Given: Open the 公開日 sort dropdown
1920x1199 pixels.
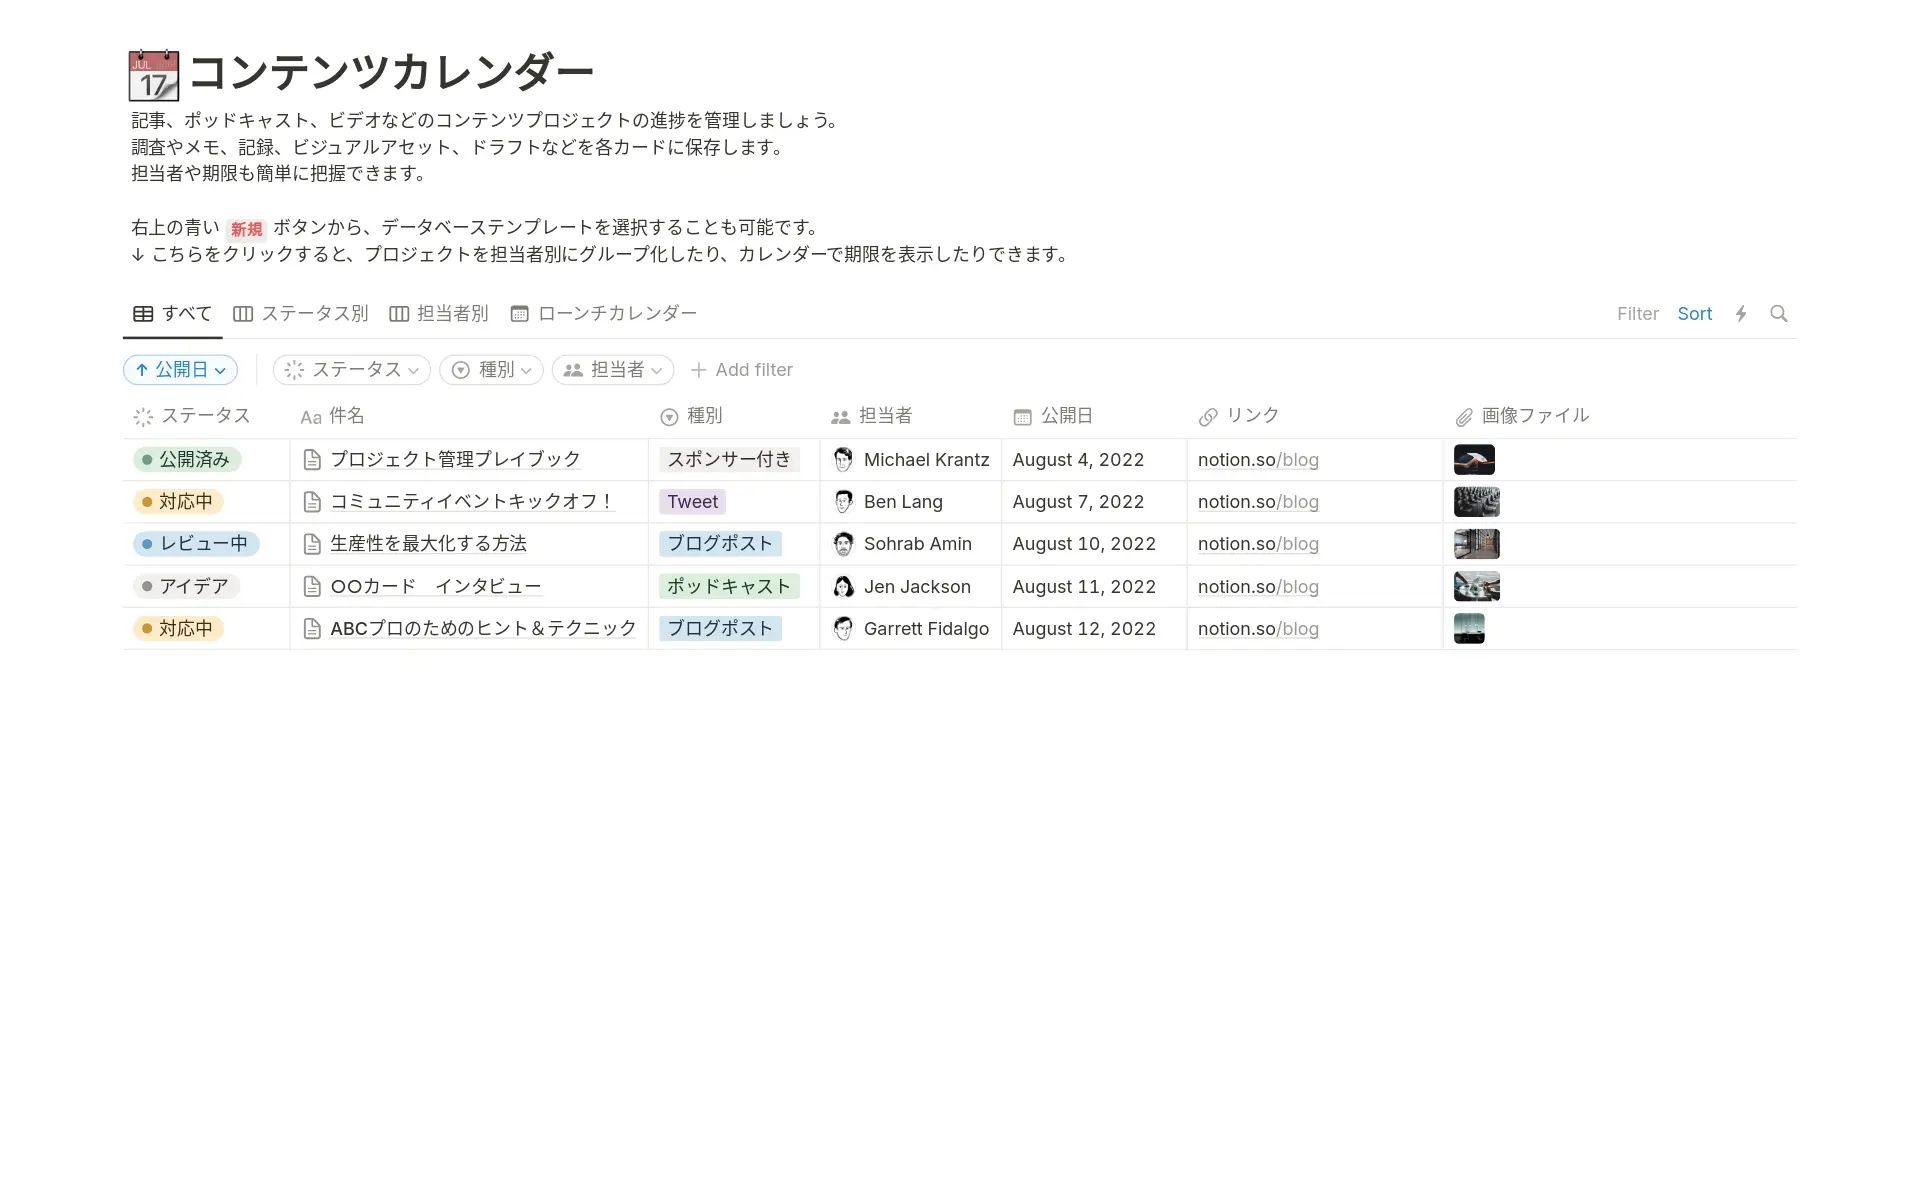Looking at the screenshot, I should coord(180,369).
